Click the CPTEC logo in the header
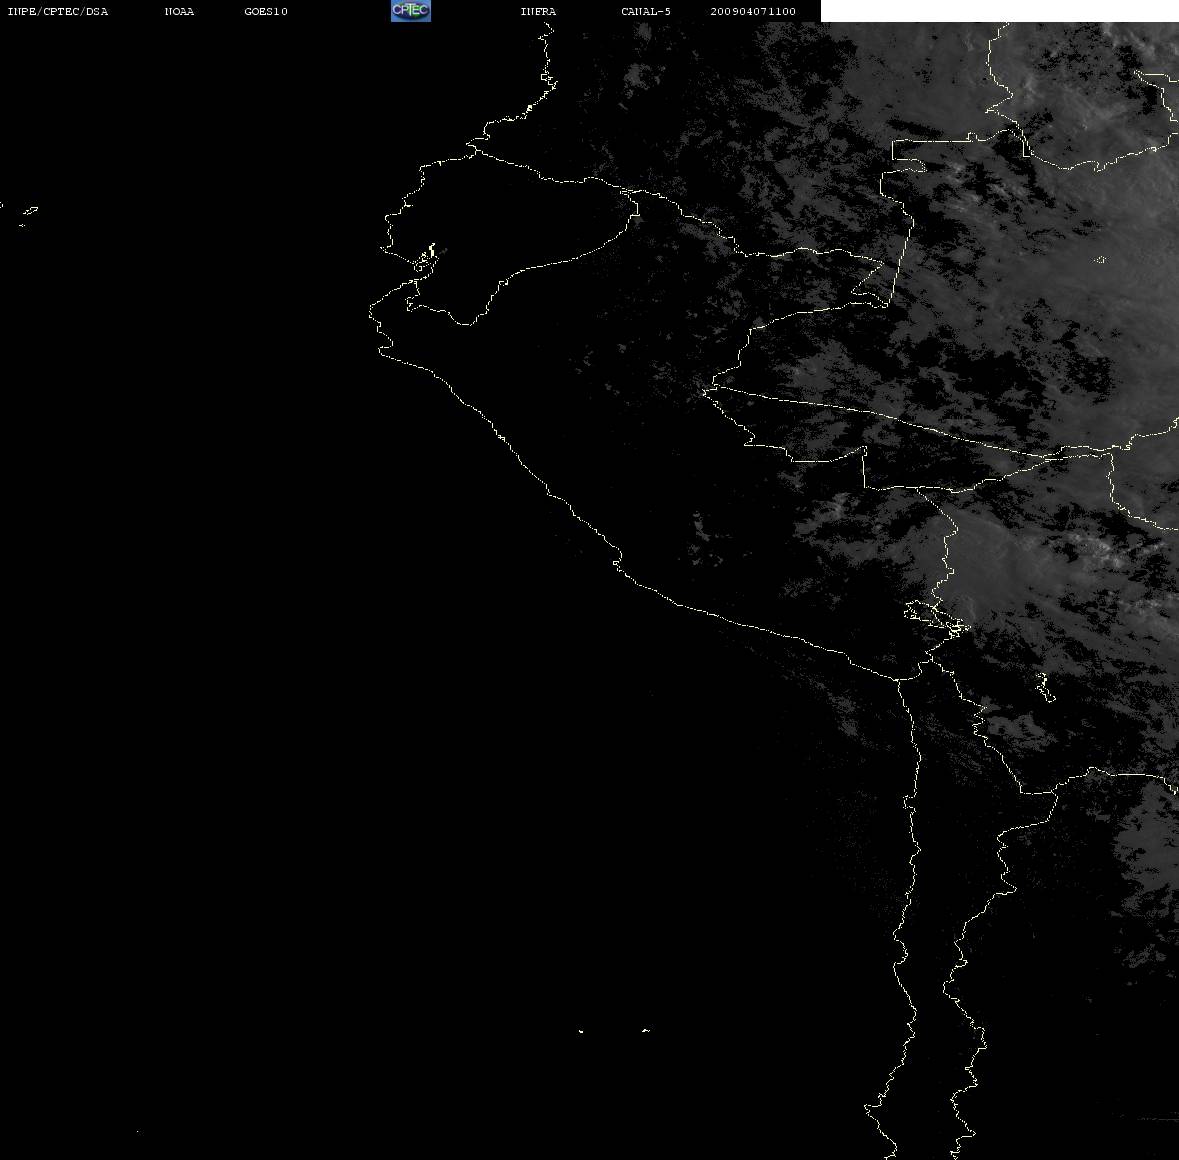The width and height of the screenshot is (1179, 1160). (411, 11)
